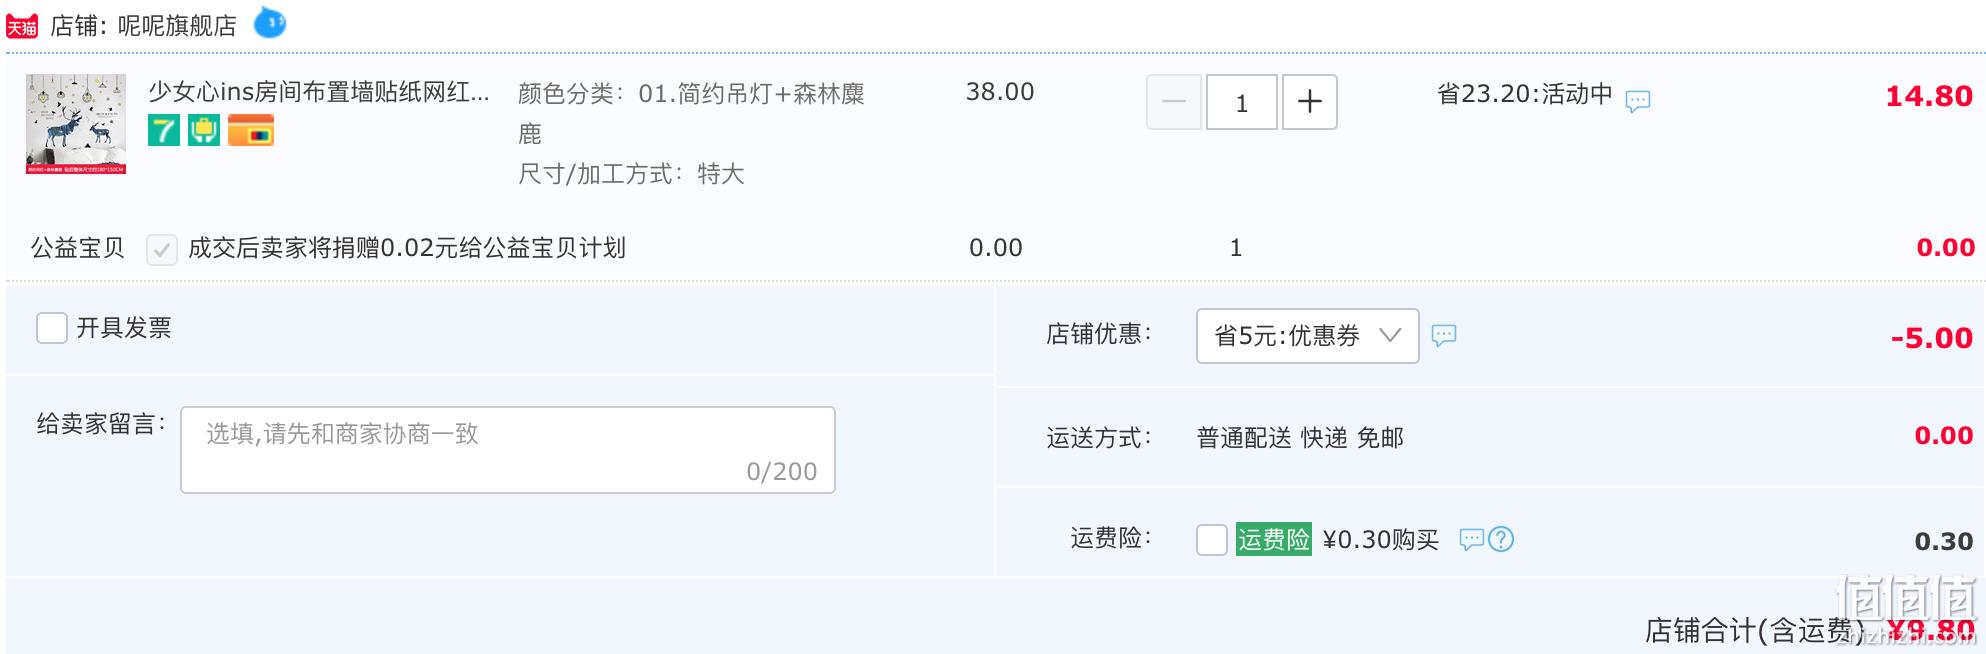The width and height of the screenshot is (1986, 654).
Task: Open the Wangwang chat with the store
Action: [270, 22]
